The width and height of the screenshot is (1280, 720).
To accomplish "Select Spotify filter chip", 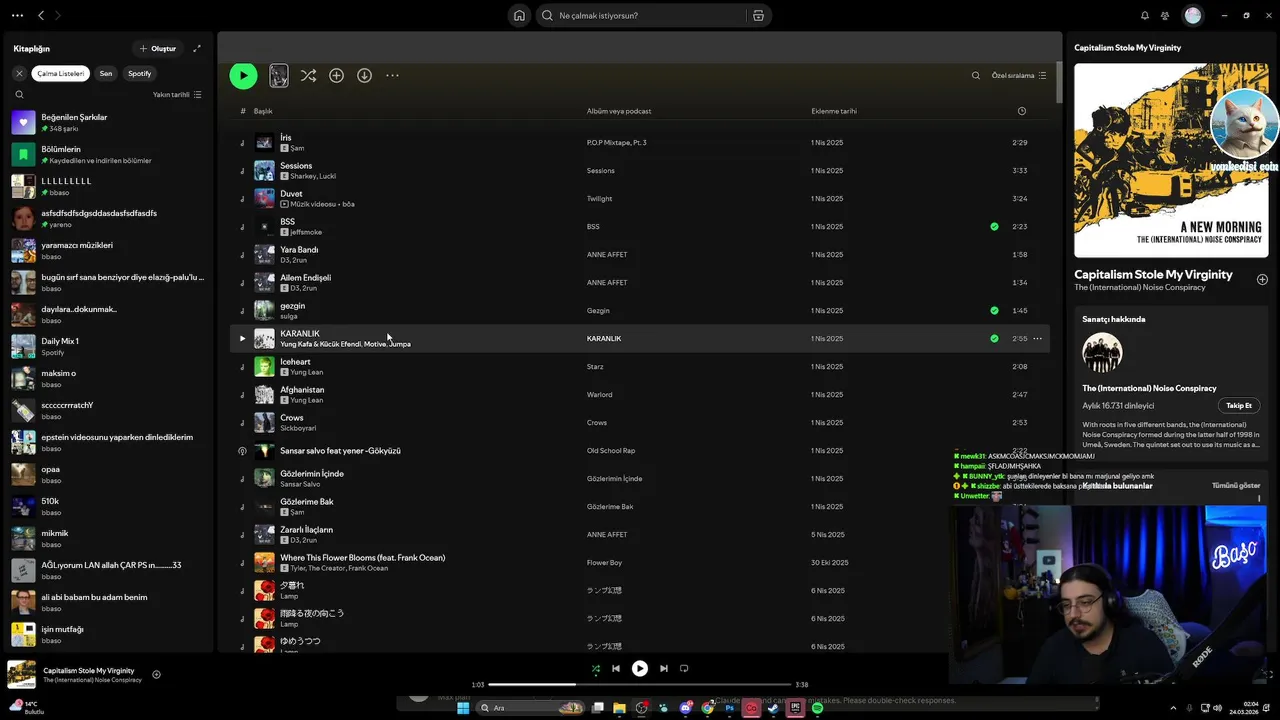I will pyautogui.click(x=140, y=73).
